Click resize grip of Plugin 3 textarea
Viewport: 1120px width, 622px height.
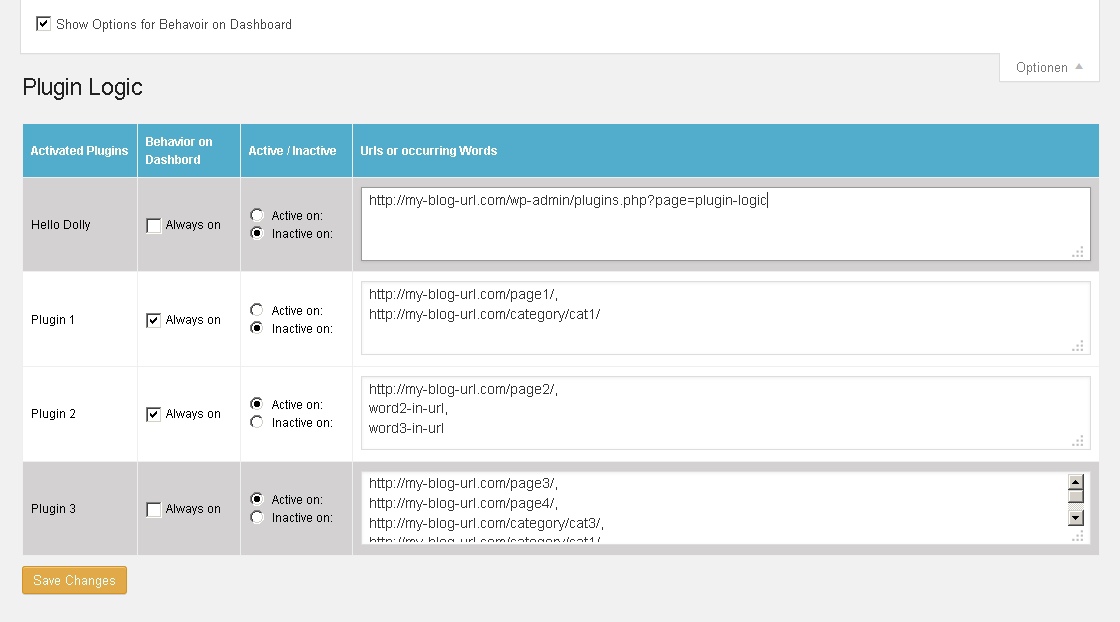click(x=1078, y=536)
